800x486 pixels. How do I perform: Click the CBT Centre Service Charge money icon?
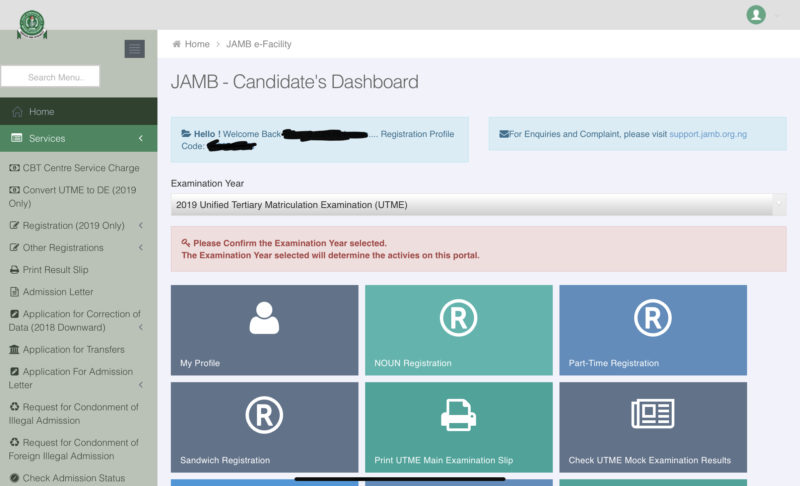coord(14,168)
